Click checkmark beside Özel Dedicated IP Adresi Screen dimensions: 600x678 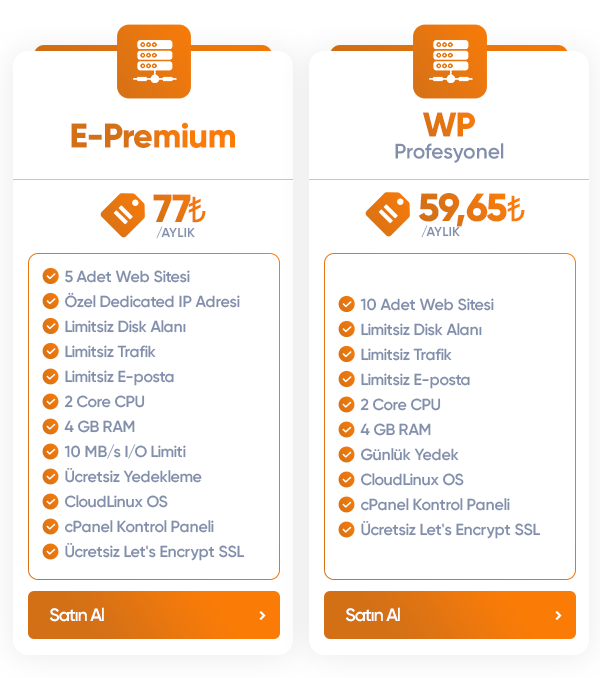(x=51, y=301)
